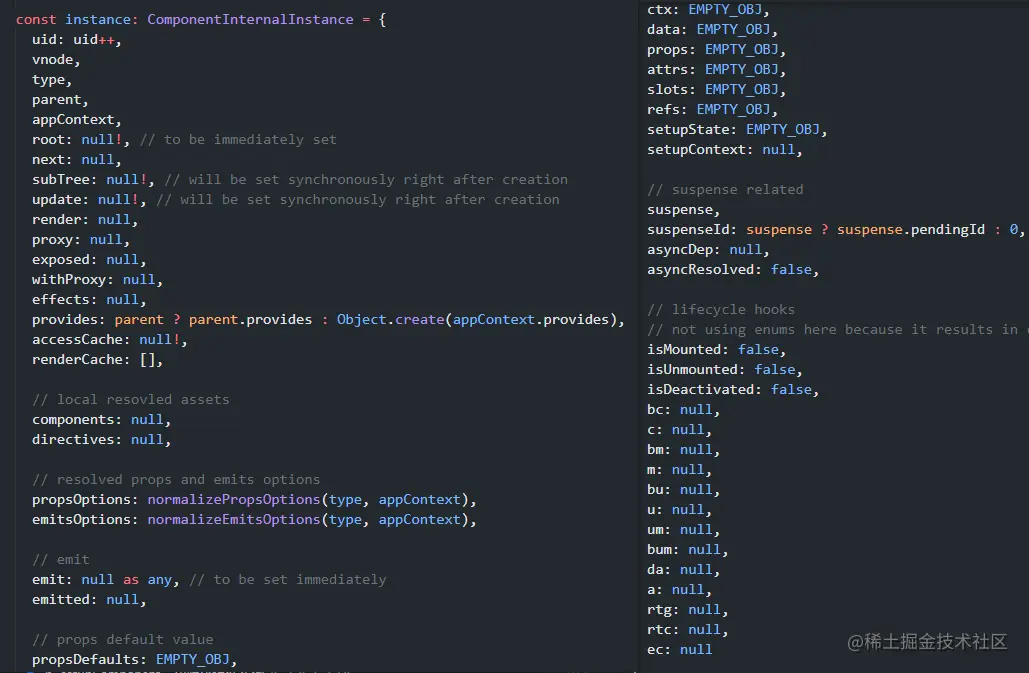Click 'root: null!' property
1029x673 pixels.
click(77, 140)
